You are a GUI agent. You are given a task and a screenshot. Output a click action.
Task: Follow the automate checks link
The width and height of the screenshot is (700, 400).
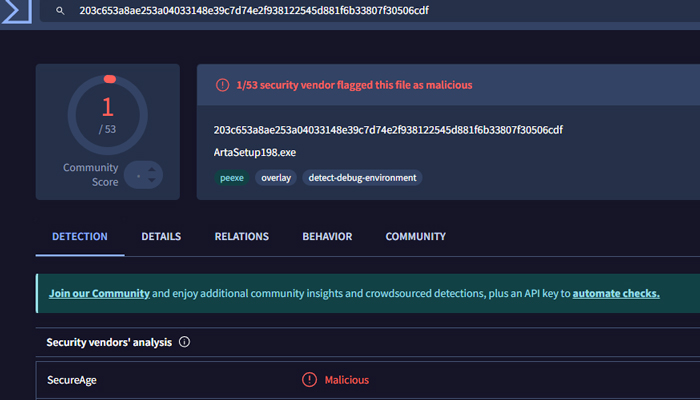pyautogui.click(x=616, y=293)
